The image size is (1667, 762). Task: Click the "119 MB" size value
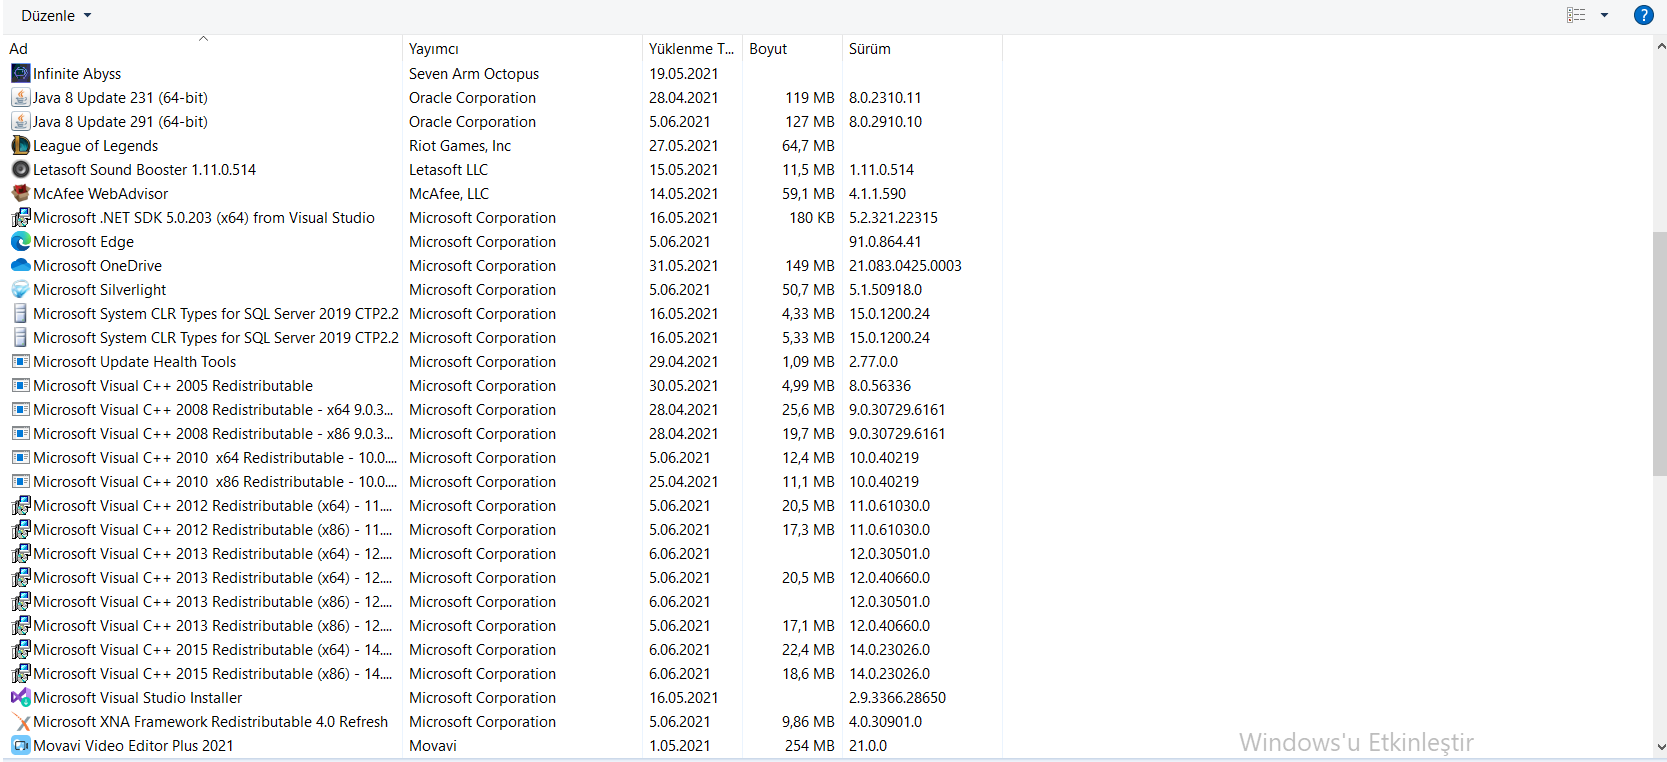[810, 97]
